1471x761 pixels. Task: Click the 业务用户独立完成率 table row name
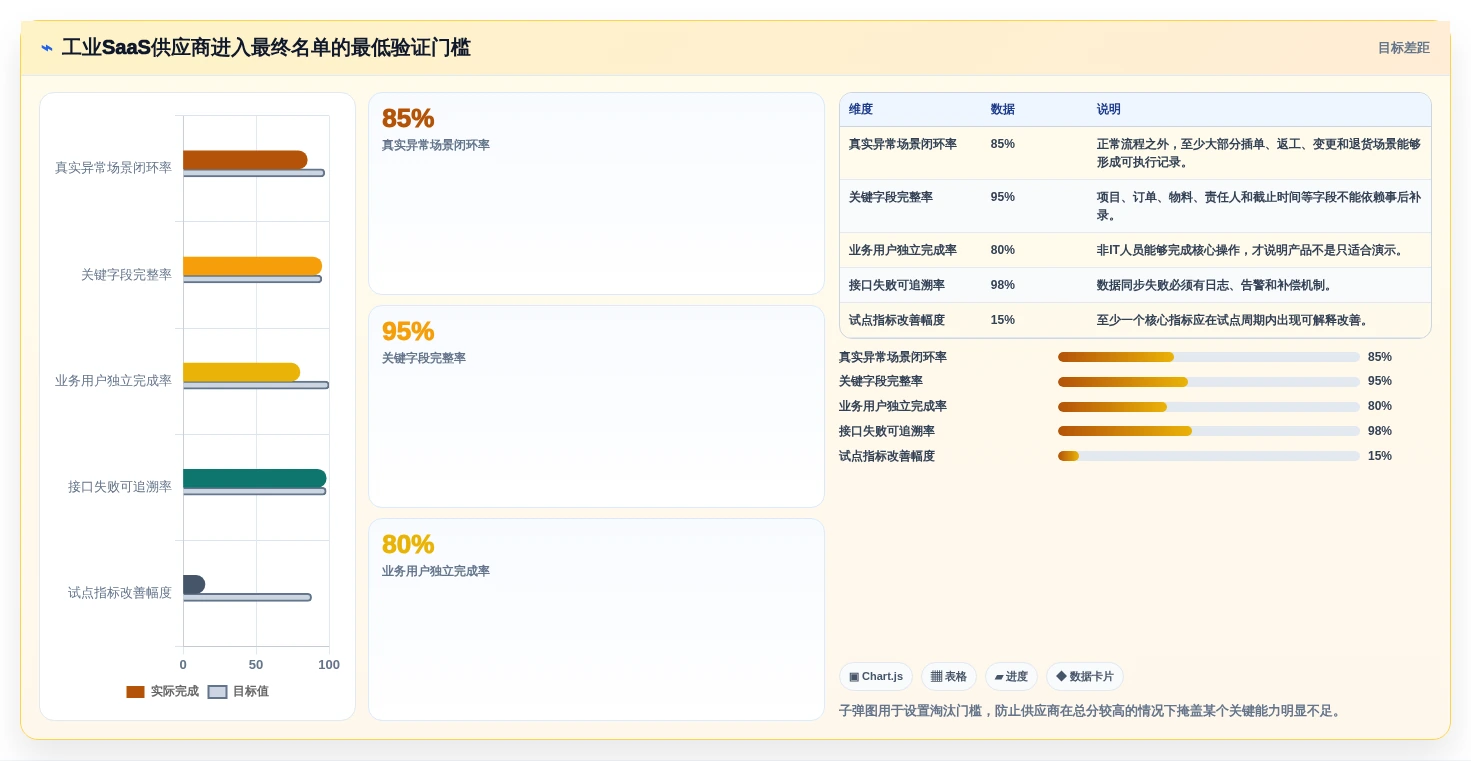tap(903, 250)
